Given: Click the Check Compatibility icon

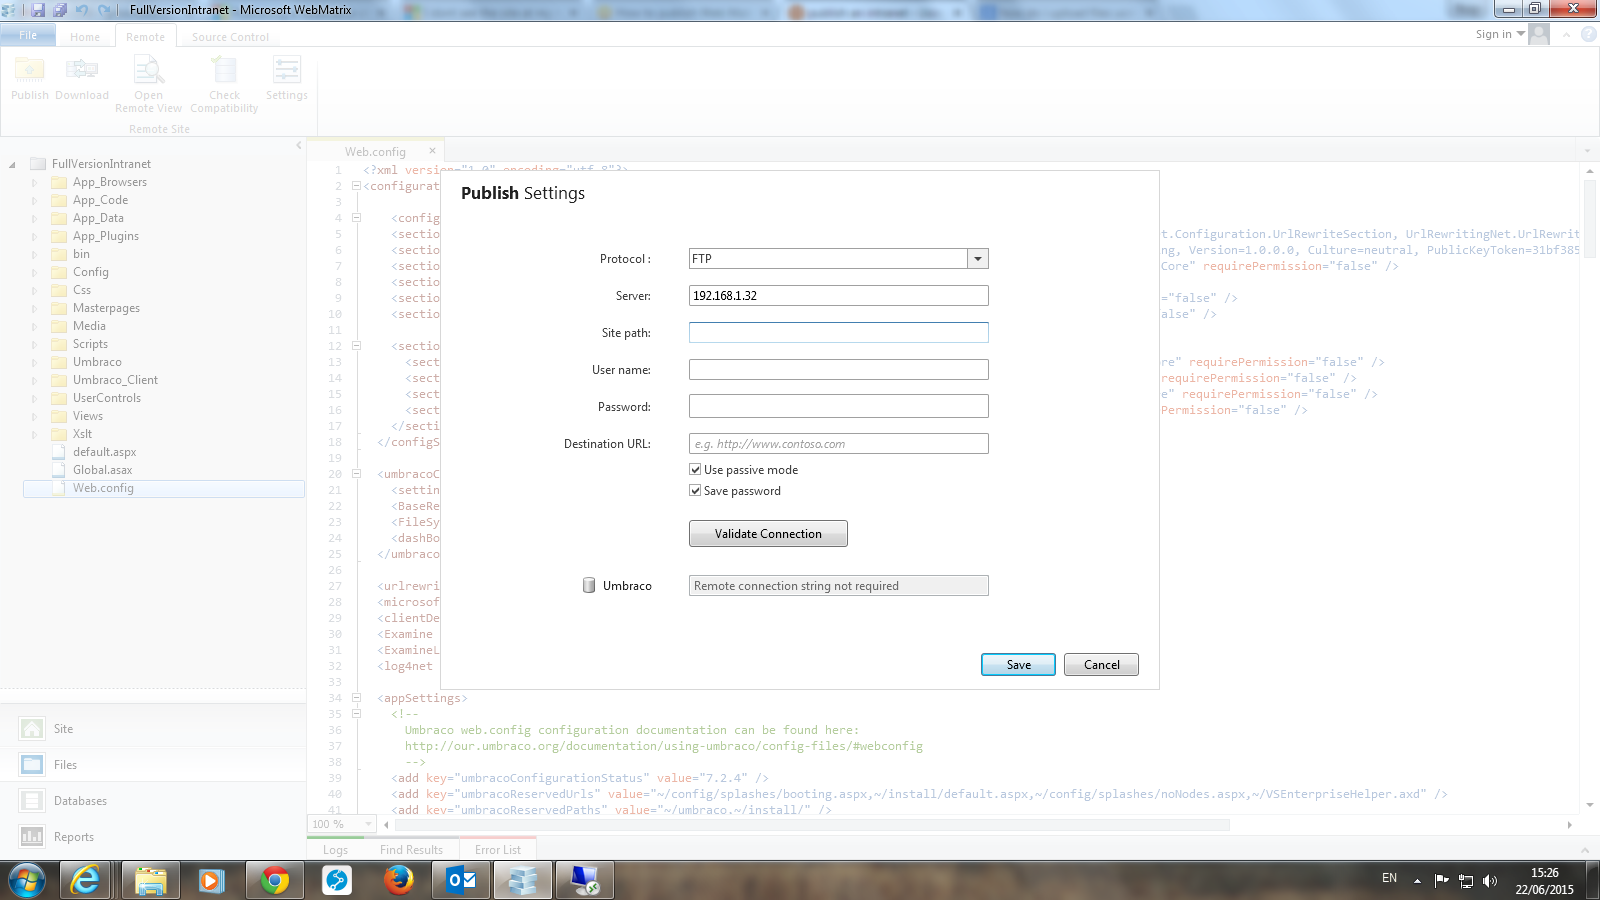Looking at the screenshot, I should pyautogui.click(x=224, y=70).
